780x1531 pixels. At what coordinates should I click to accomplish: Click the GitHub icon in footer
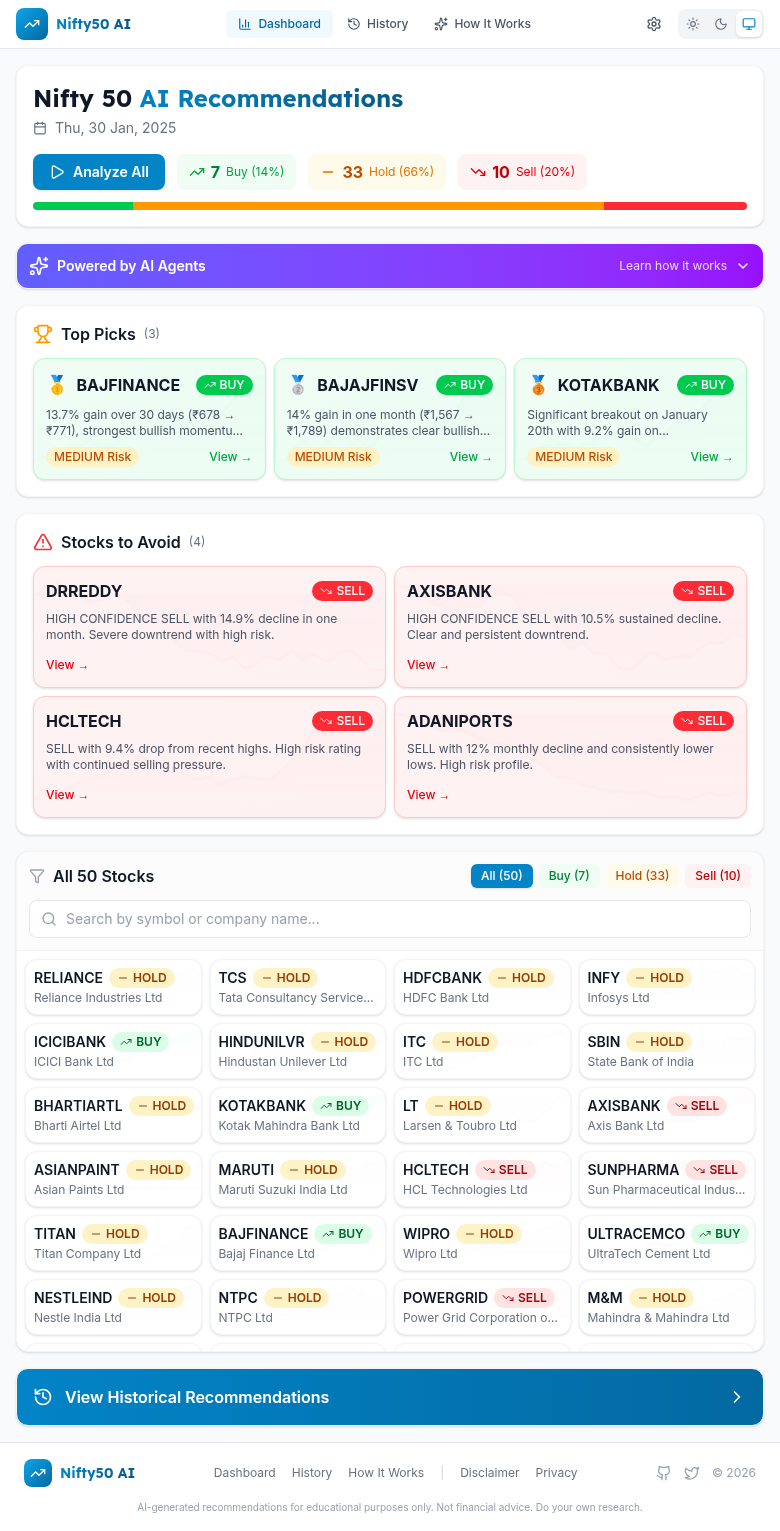tap(663, 1473)
